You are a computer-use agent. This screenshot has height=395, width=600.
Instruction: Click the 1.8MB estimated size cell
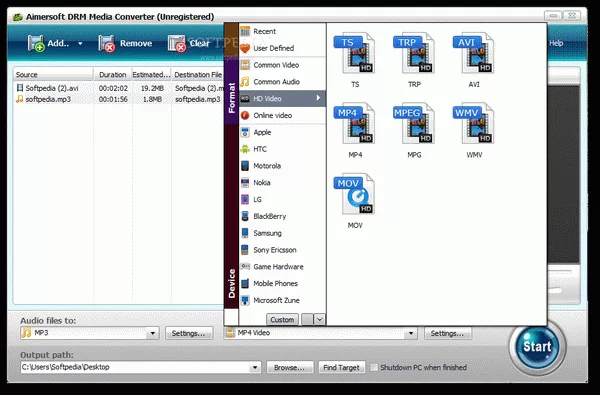tap(152, 99)
